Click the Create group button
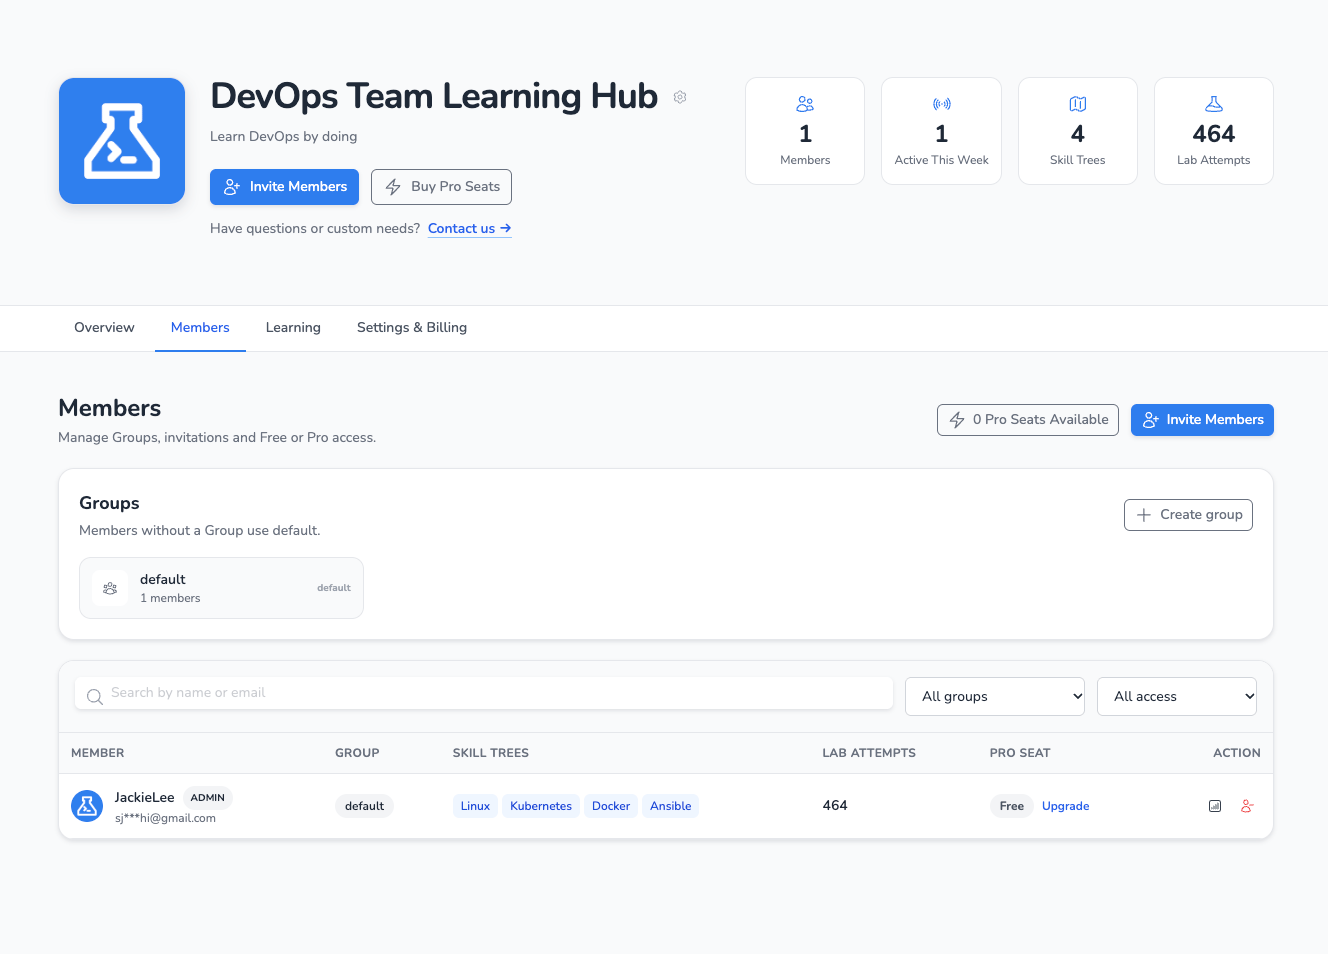The width and height of the screenshot is (1328, 954). tap(1188, 515)
